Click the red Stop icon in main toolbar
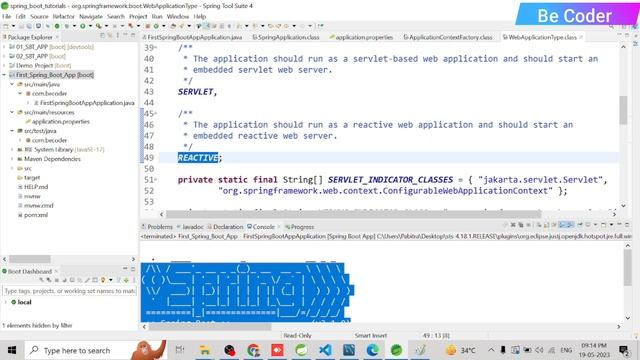Screen dimensions: 640x360 (x=148, y=26)
